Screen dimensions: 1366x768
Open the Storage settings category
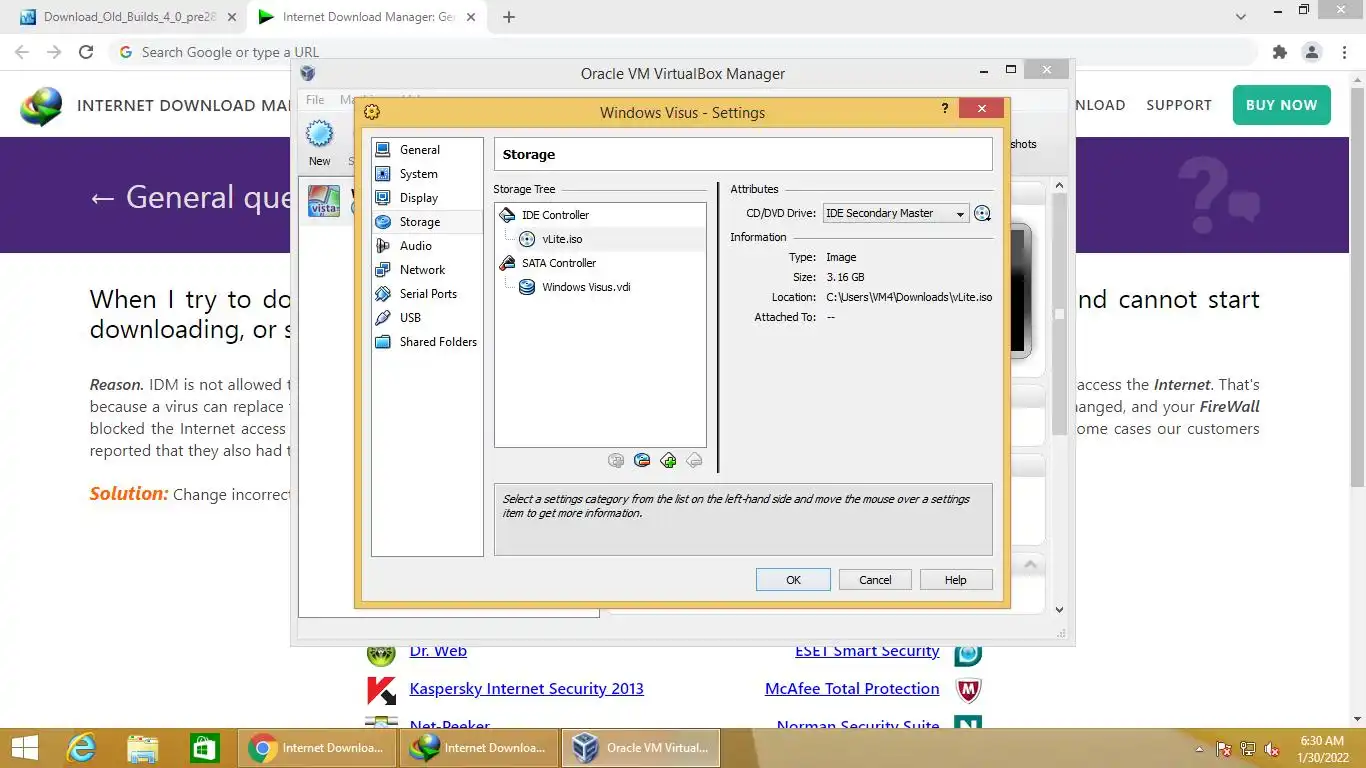pos(427,222)
